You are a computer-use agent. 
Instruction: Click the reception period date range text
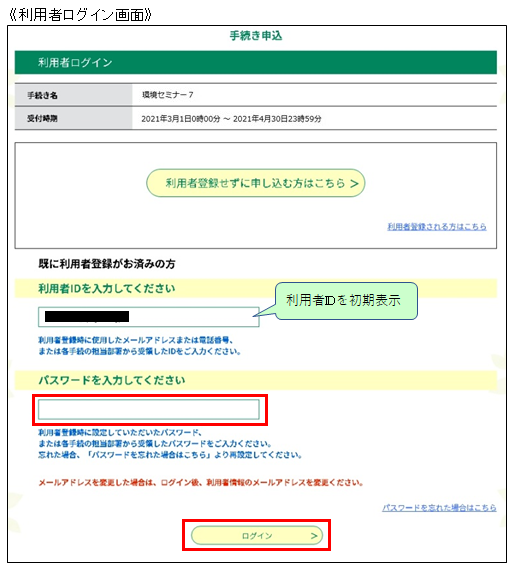pyautogui.click(x=231, y=119)
